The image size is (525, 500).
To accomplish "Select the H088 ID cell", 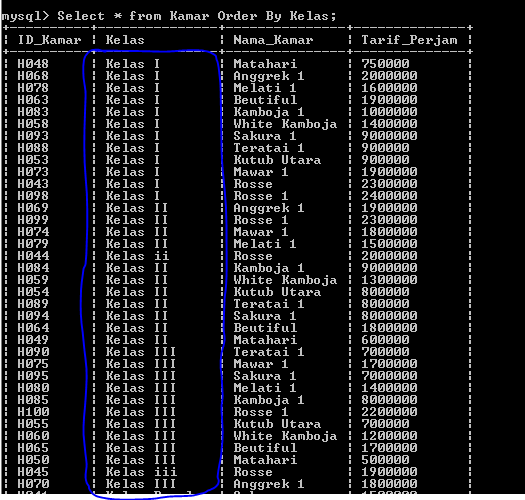I will [x=33, y=148].
